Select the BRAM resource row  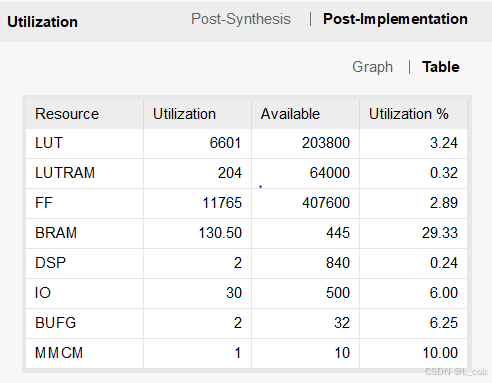click(246, 234)
